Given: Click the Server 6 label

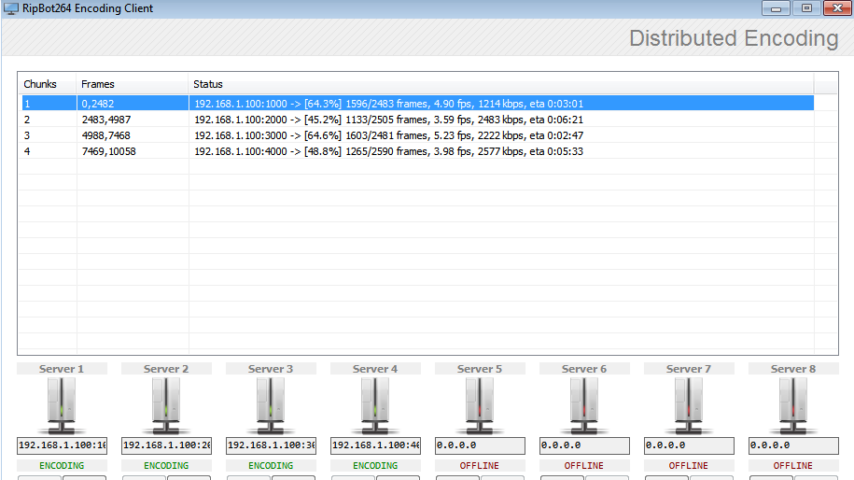Looking at the screenshot, I should point(584,369).
